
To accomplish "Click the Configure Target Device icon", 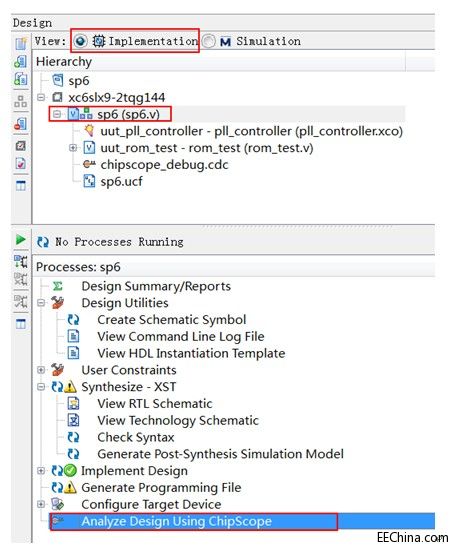I will (x=57, y=504).
